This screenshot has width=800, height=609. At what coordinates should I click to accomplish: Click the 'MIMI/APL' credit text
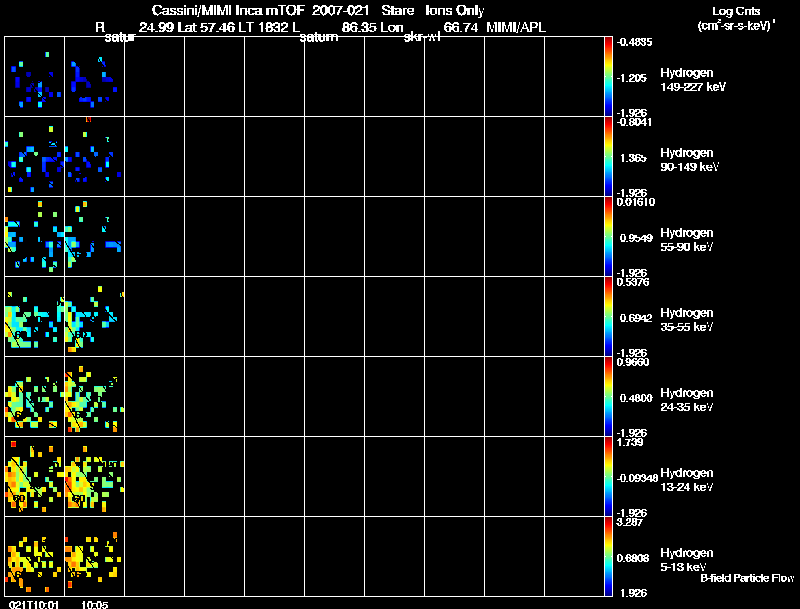pos(516,28)
